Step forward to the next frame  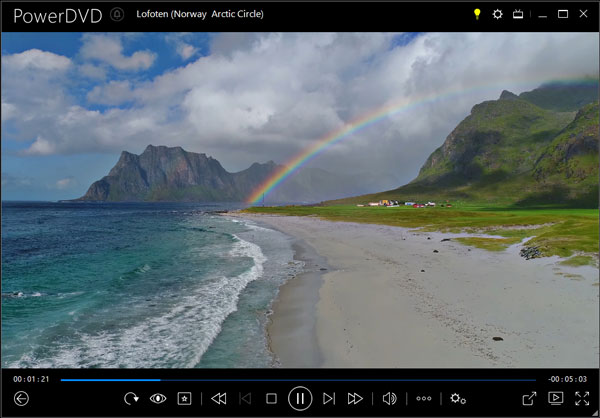click(x=329, y=398)
